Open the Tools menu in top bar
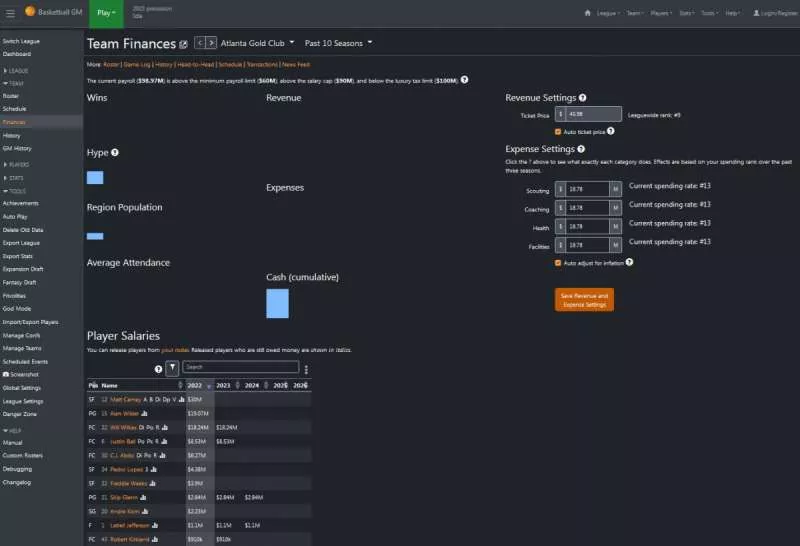Viewport: 800px width, 546px height. point(709,13)
